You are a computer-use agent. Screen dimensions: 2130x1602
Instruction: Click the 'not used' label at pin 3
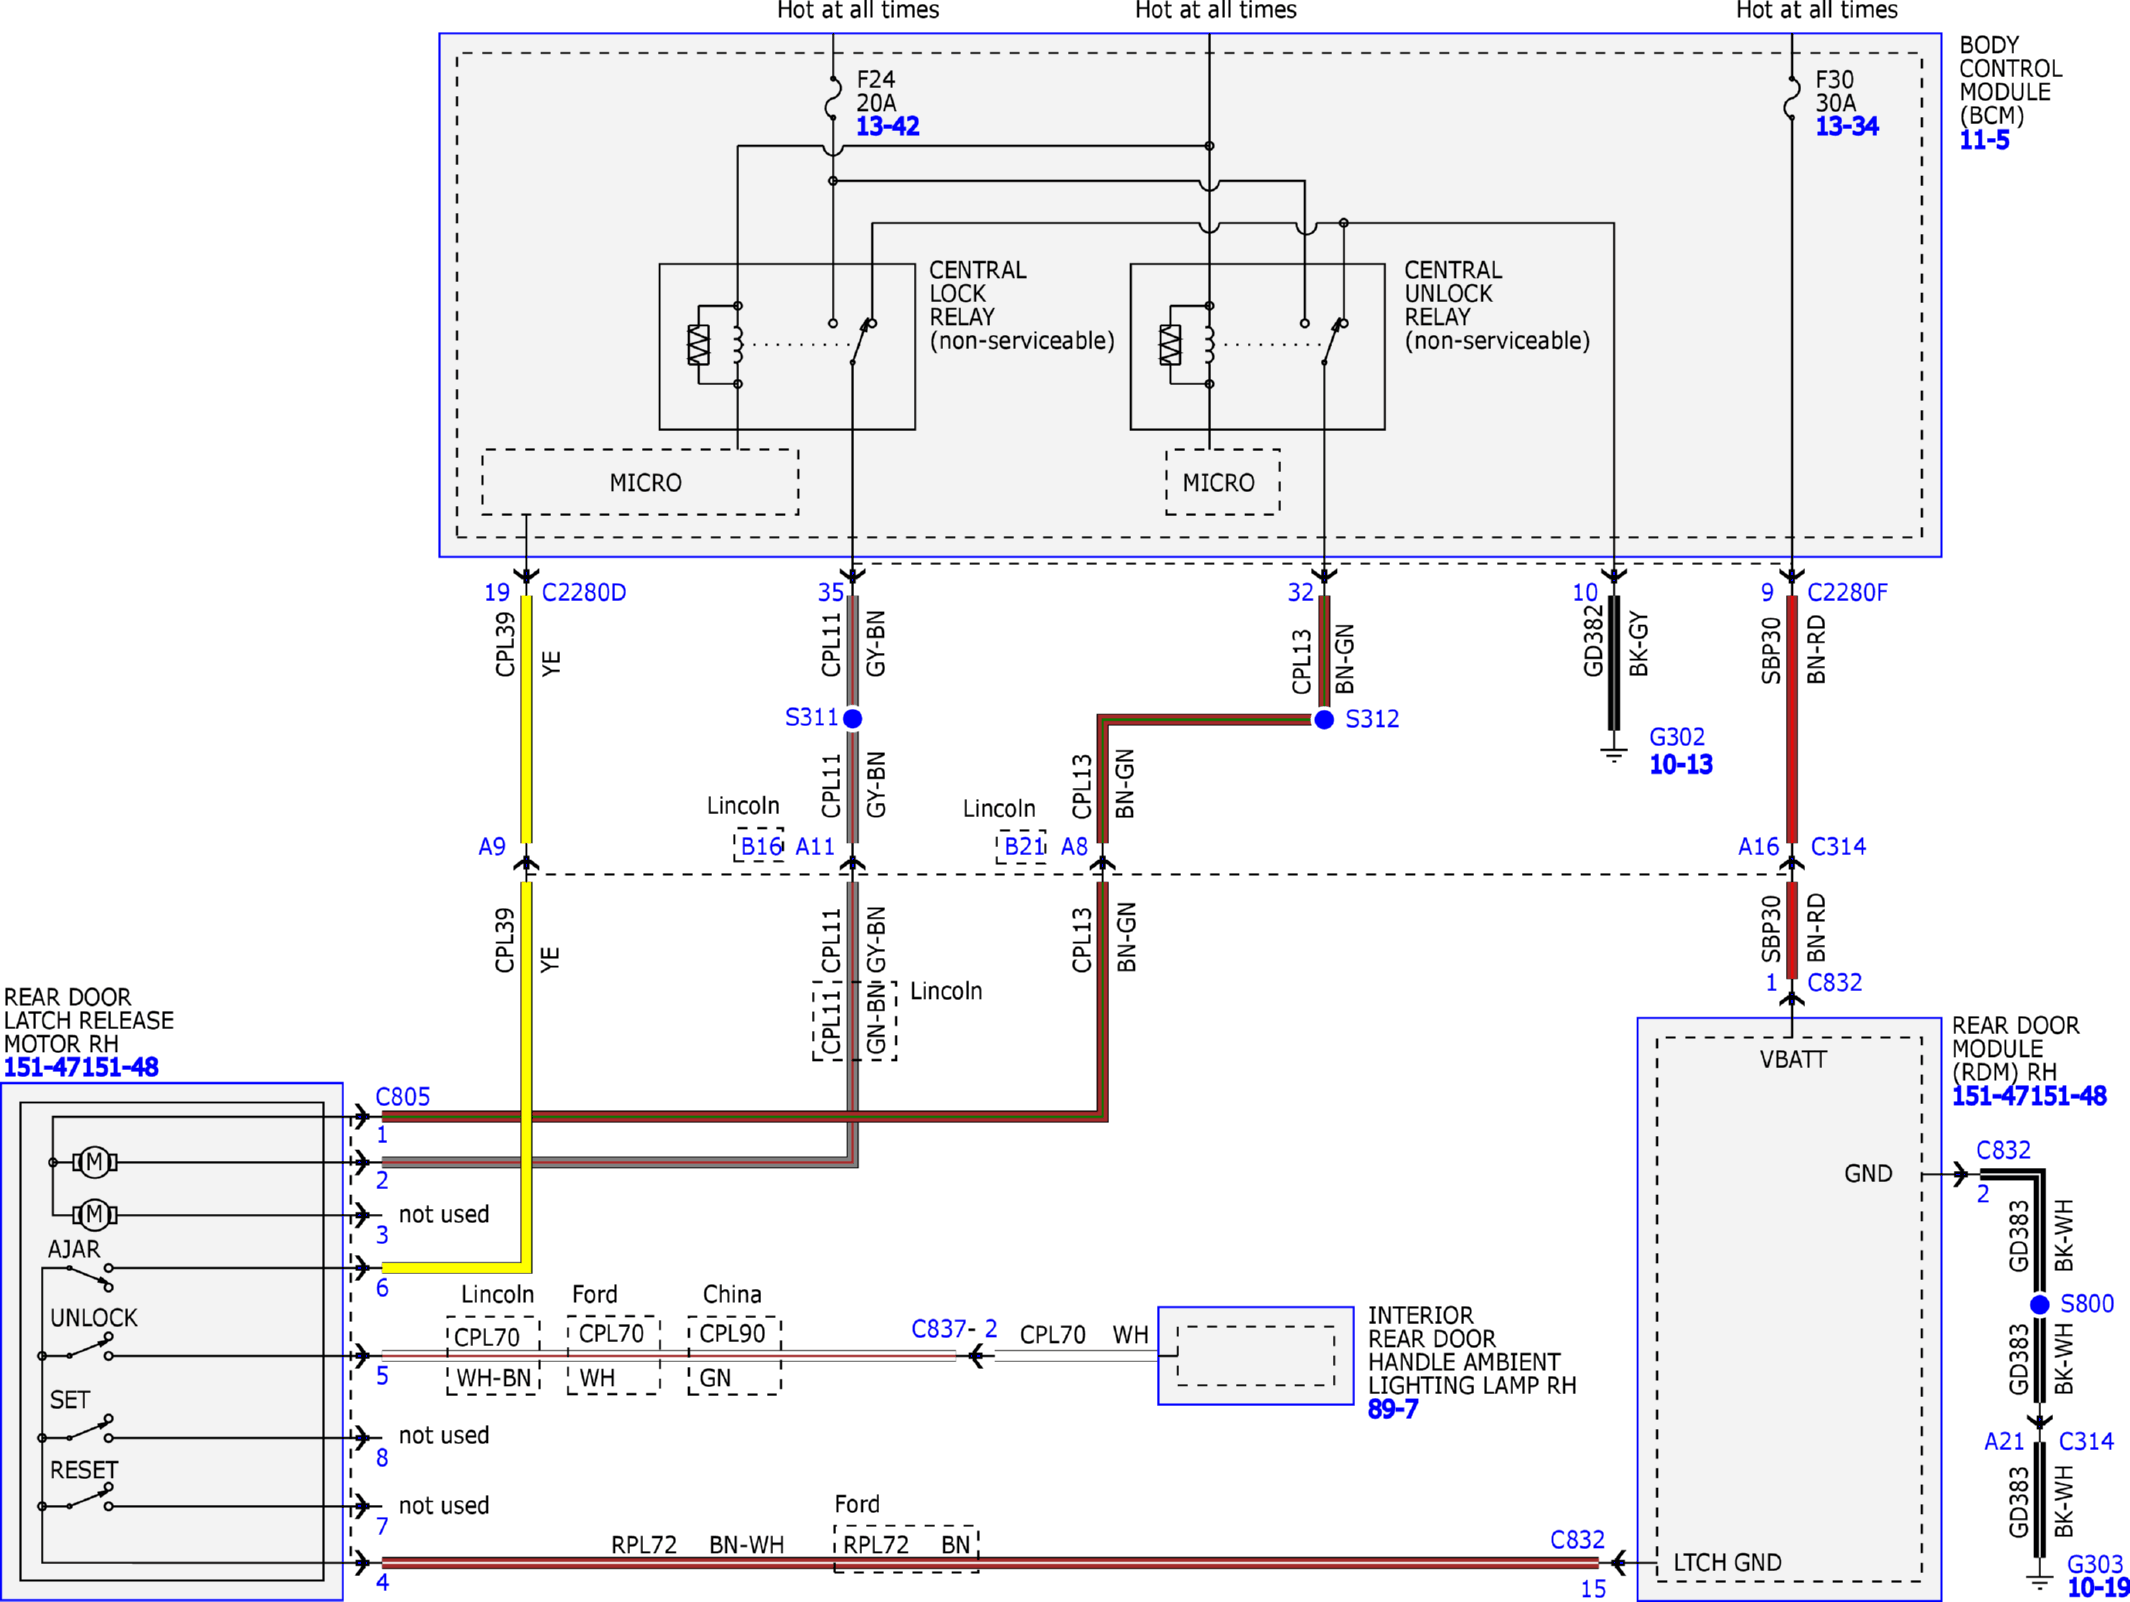[x=444, y=1215]
